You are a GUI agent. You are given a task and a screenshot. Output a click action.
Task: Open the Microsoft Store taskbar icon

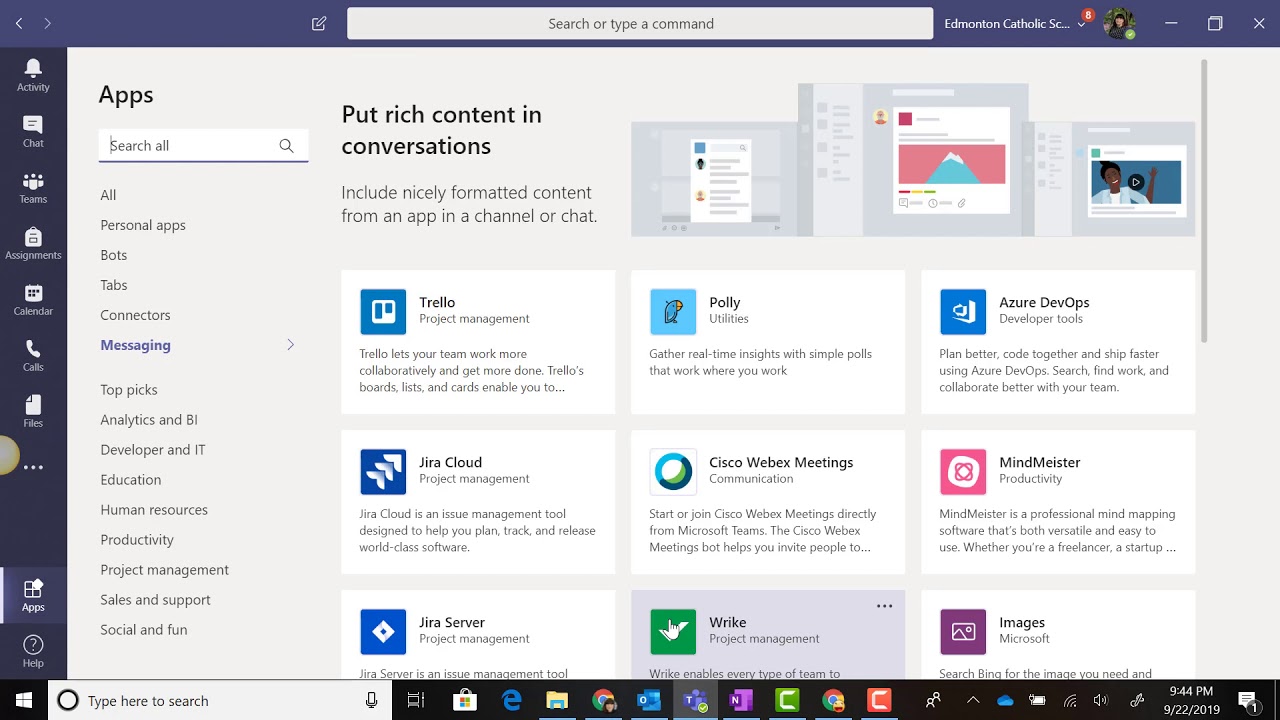click(465, 700)
